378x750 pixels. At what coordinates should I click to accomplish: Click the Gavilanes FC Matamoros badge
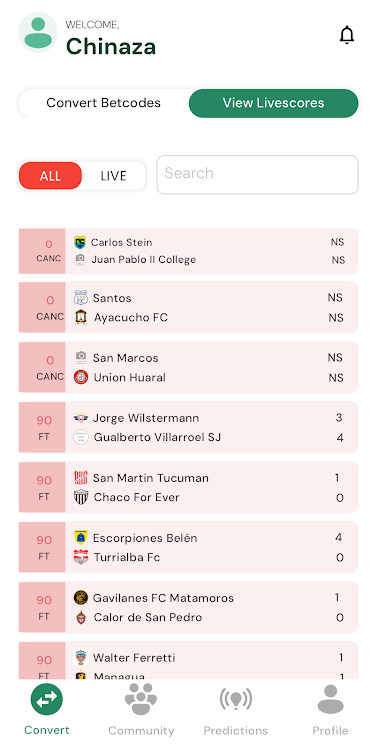(x=81, y=598)
